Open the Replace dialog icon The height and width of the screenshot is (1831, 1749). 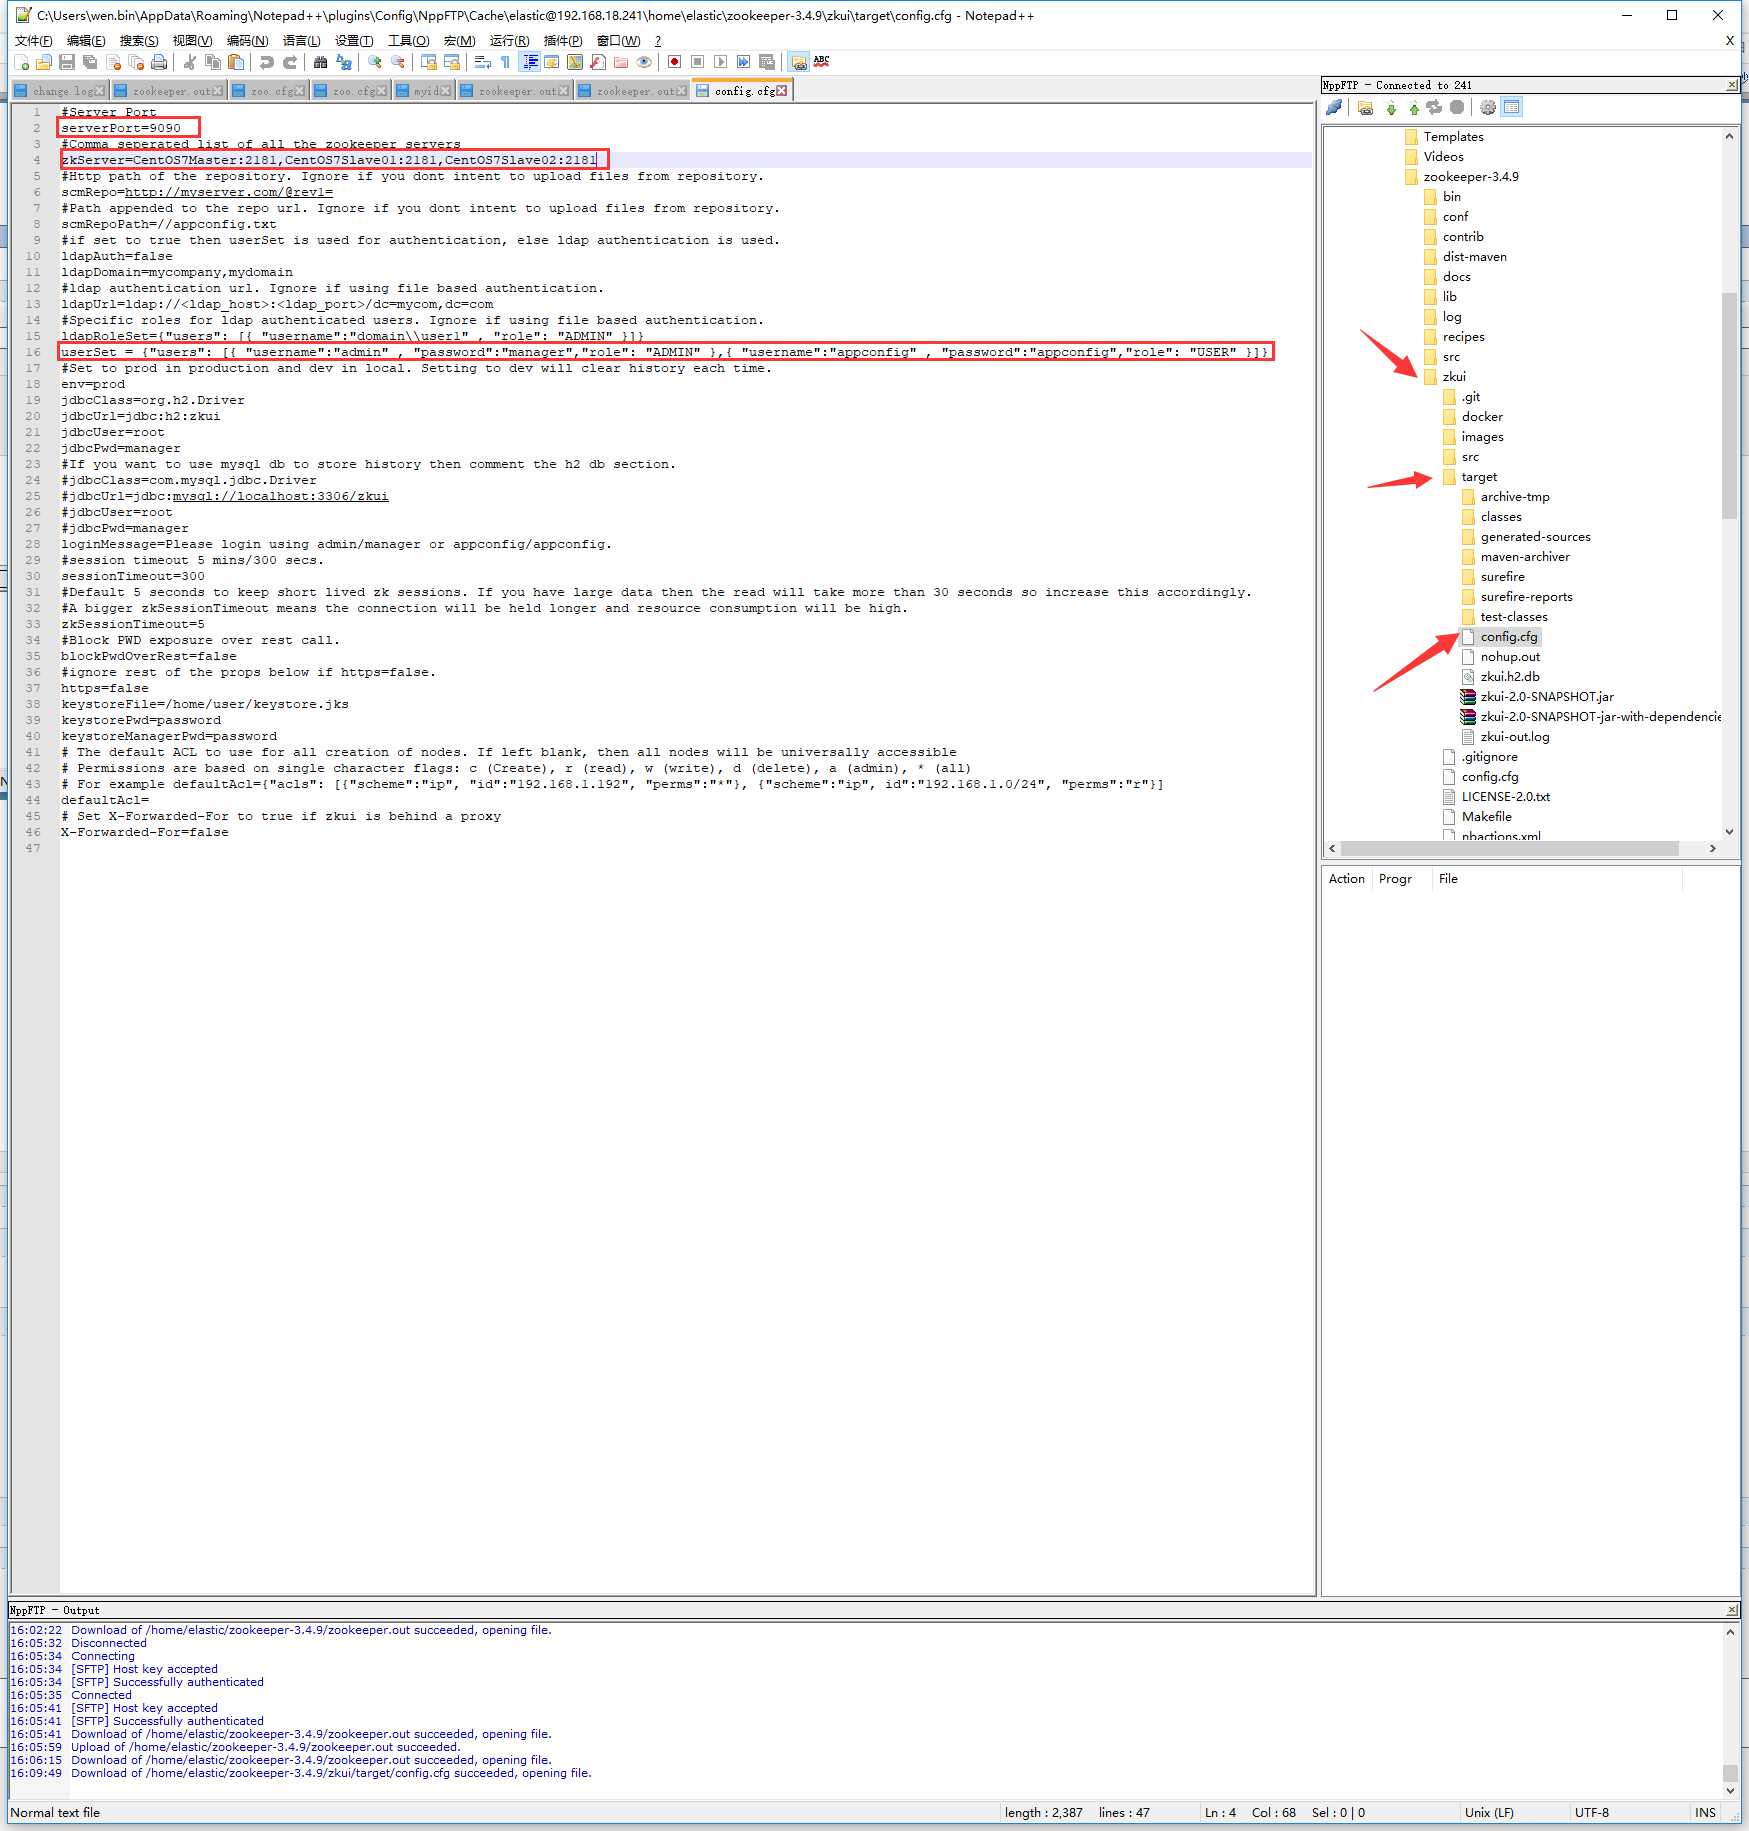pyautogui.click(x=344, y=62)
